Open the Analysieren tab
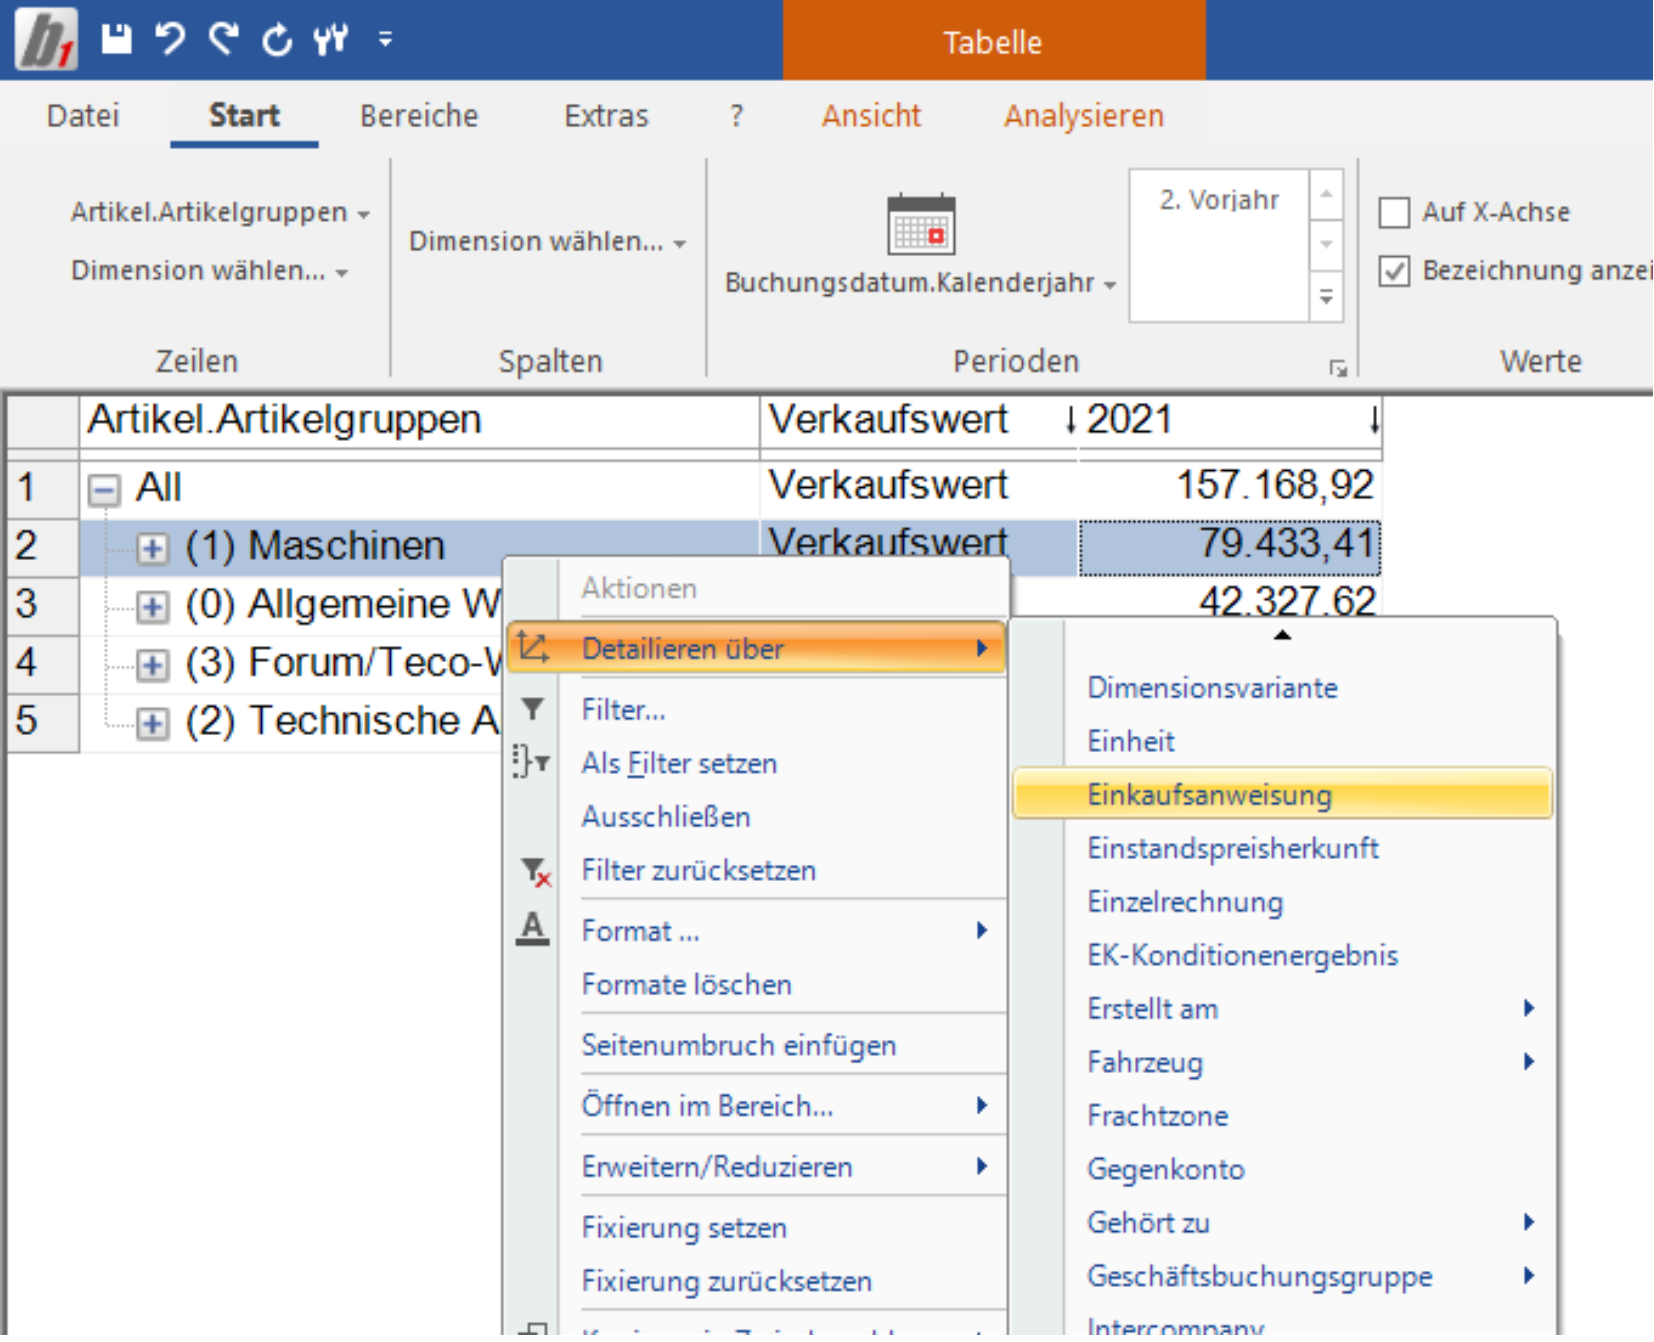Viewport: 1654px width, 1342px height. pos(1084,116)
